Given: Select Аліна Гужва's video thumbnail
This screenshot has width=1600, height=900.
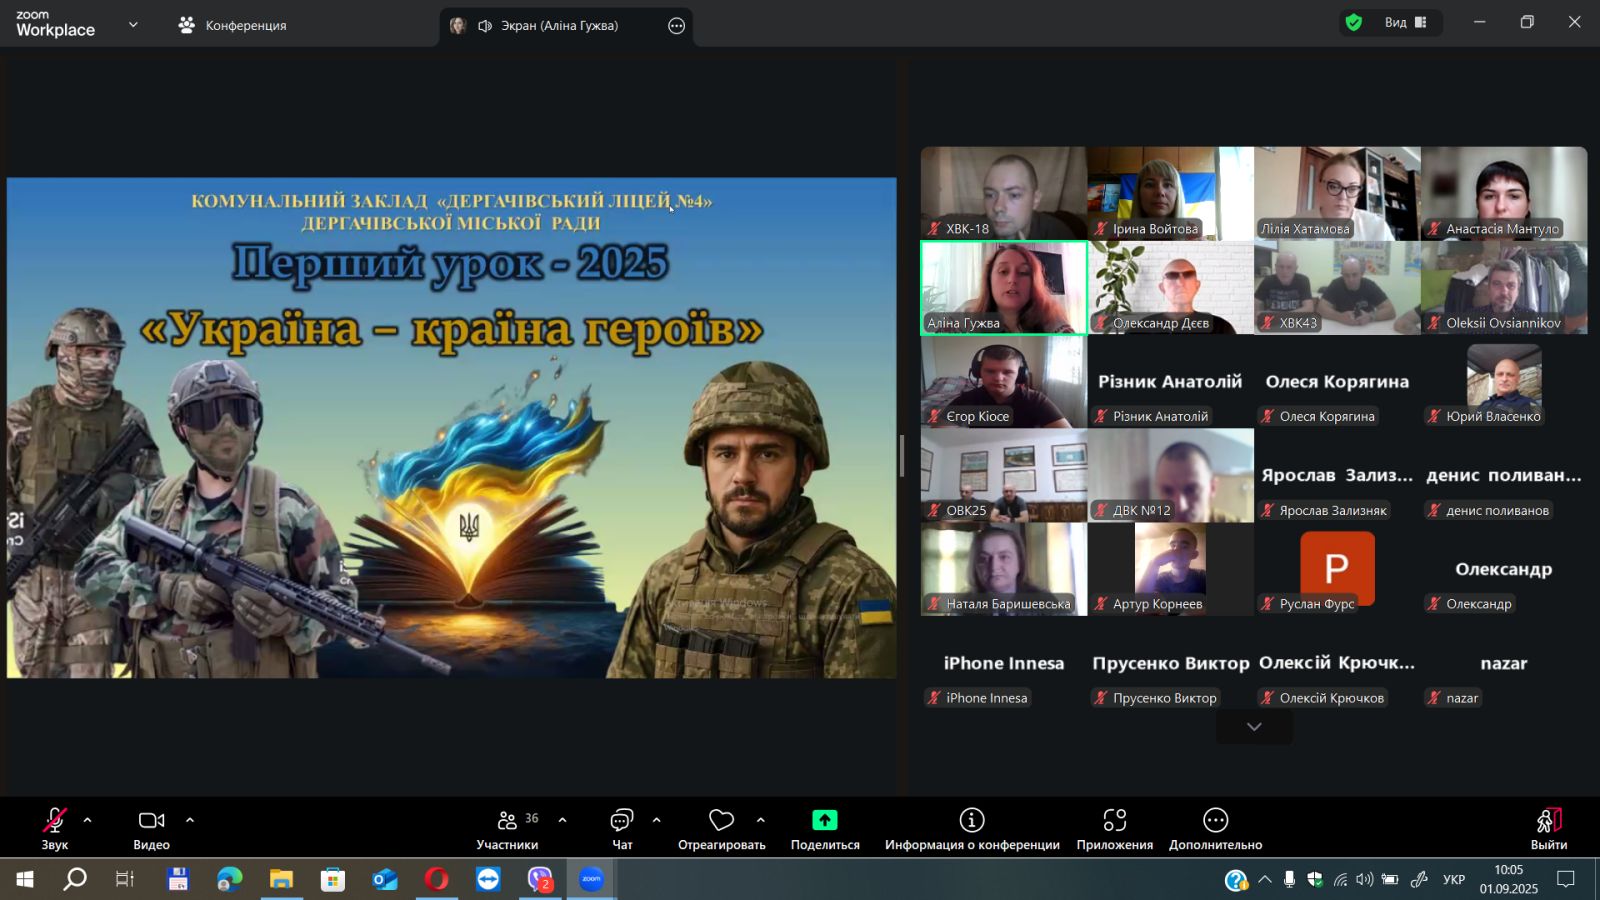Looking at the screenshot, I should pos(1003,288).
